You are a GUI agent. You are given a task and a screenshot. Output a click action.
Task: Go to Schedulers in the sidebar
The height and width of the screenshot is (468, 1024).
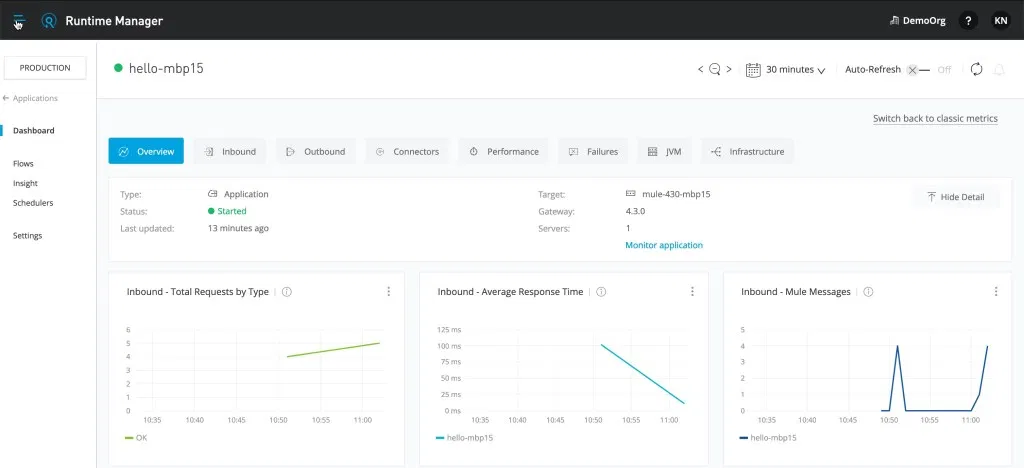point(33,203)
